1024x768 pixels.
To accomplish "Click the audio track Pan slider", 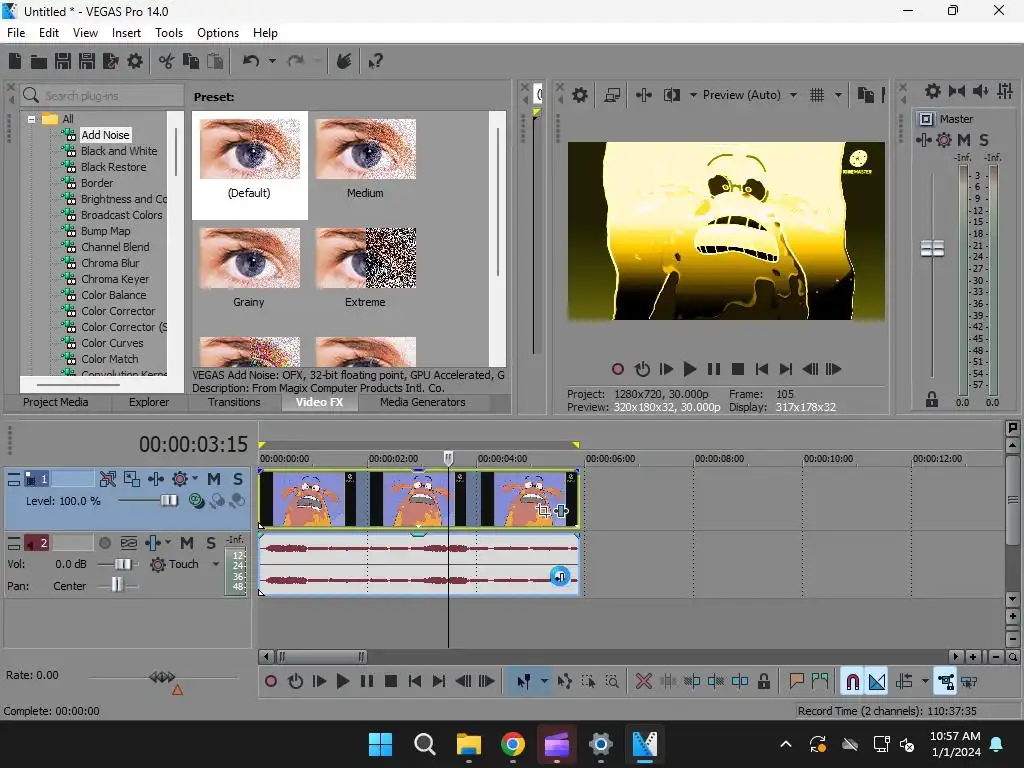I will click(x=118, y=586).
